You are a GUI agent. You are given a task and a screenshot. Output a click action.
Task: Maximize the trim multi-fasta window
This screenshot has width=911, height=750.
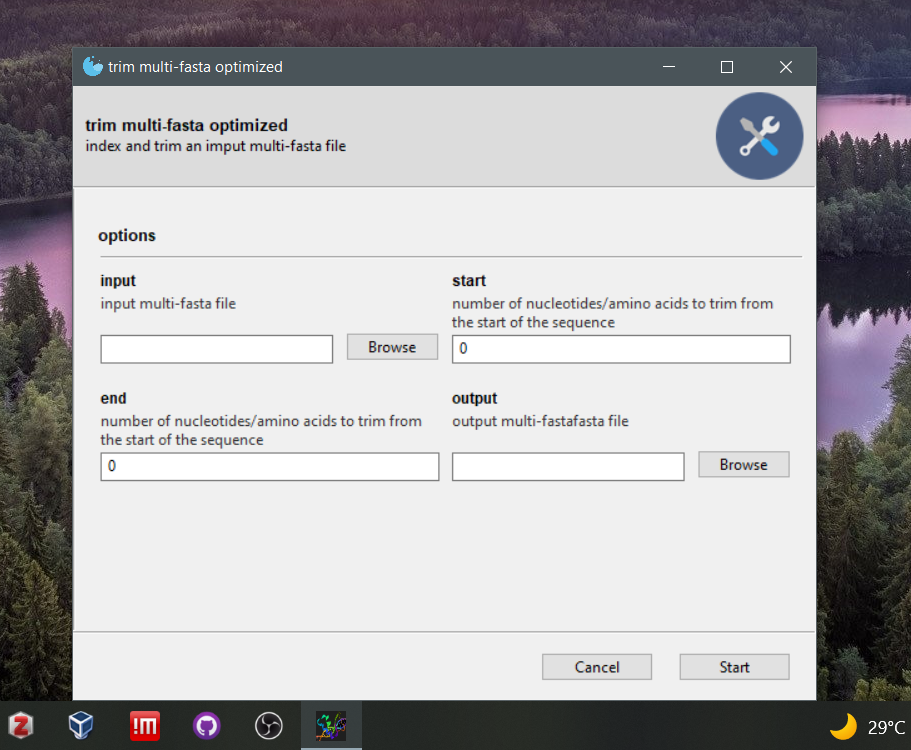coord(727,67)
